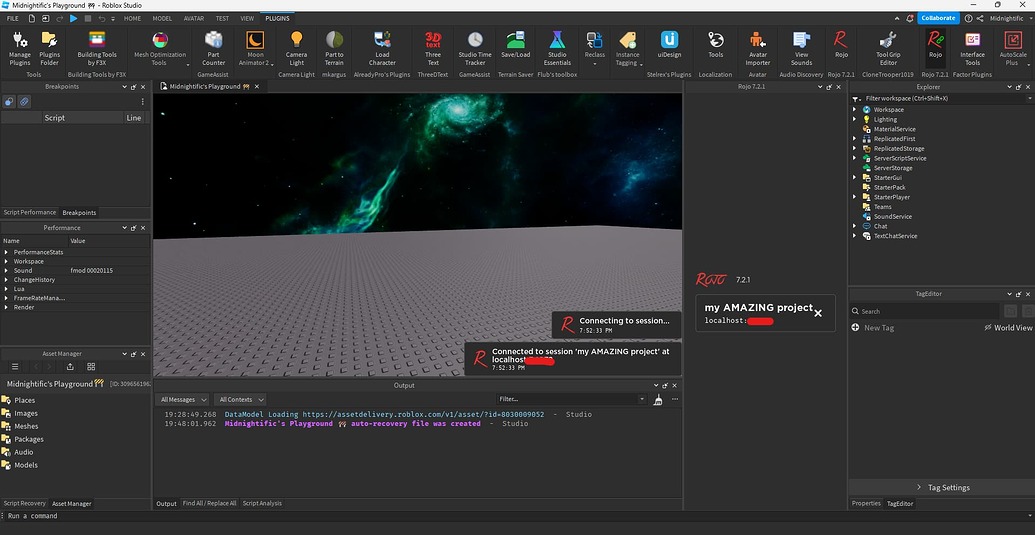Open the MODEL ribbon tab

162,18
